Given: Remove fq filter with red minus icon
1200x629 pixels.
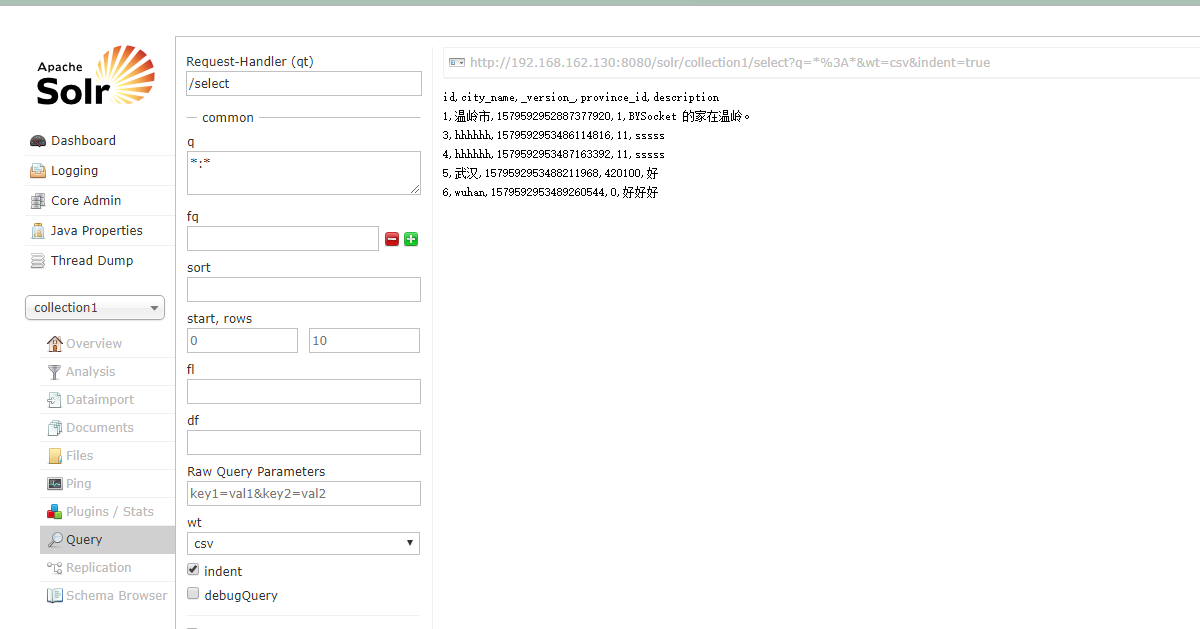Looking at the screenshot, I should pos(392,239).
